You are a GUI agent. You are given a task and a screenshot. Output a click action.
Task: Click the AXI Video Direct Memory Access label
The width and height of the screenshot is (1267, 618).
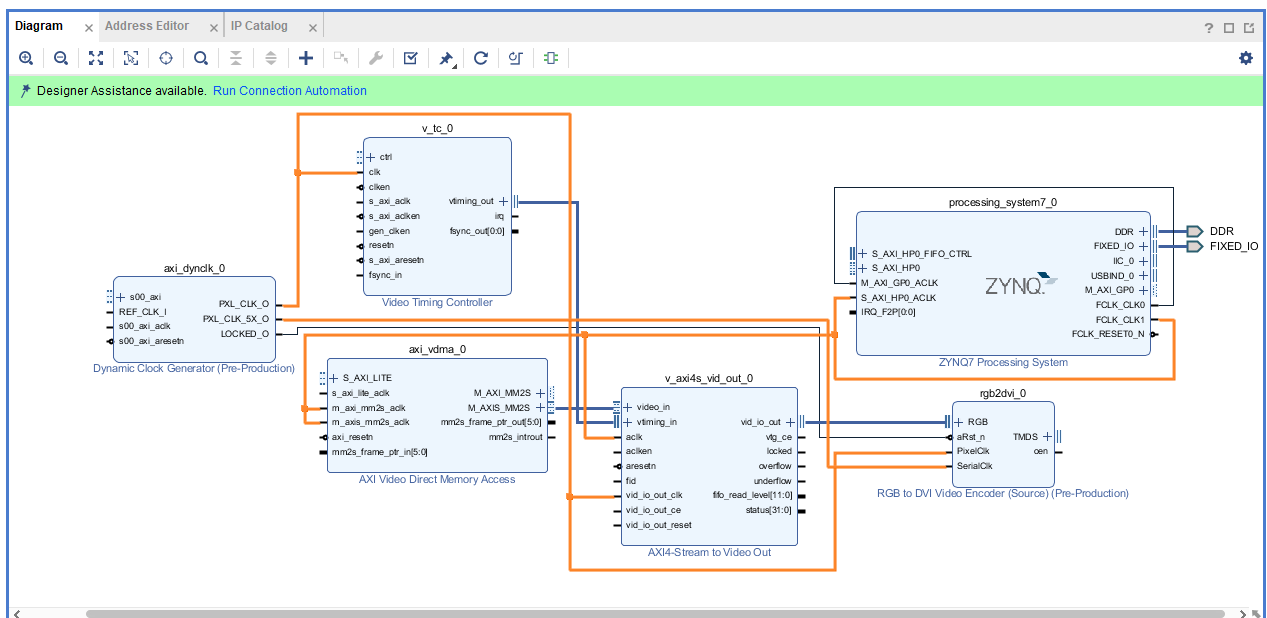(x=437, y=479)
